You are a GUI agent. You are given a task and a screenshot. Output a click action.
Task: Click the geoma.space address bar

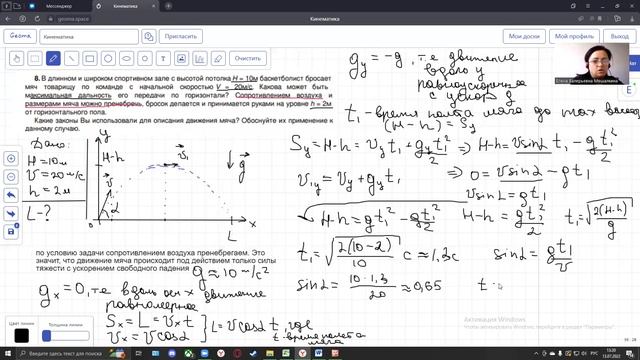pyautogui.click(x=73, y=19)
